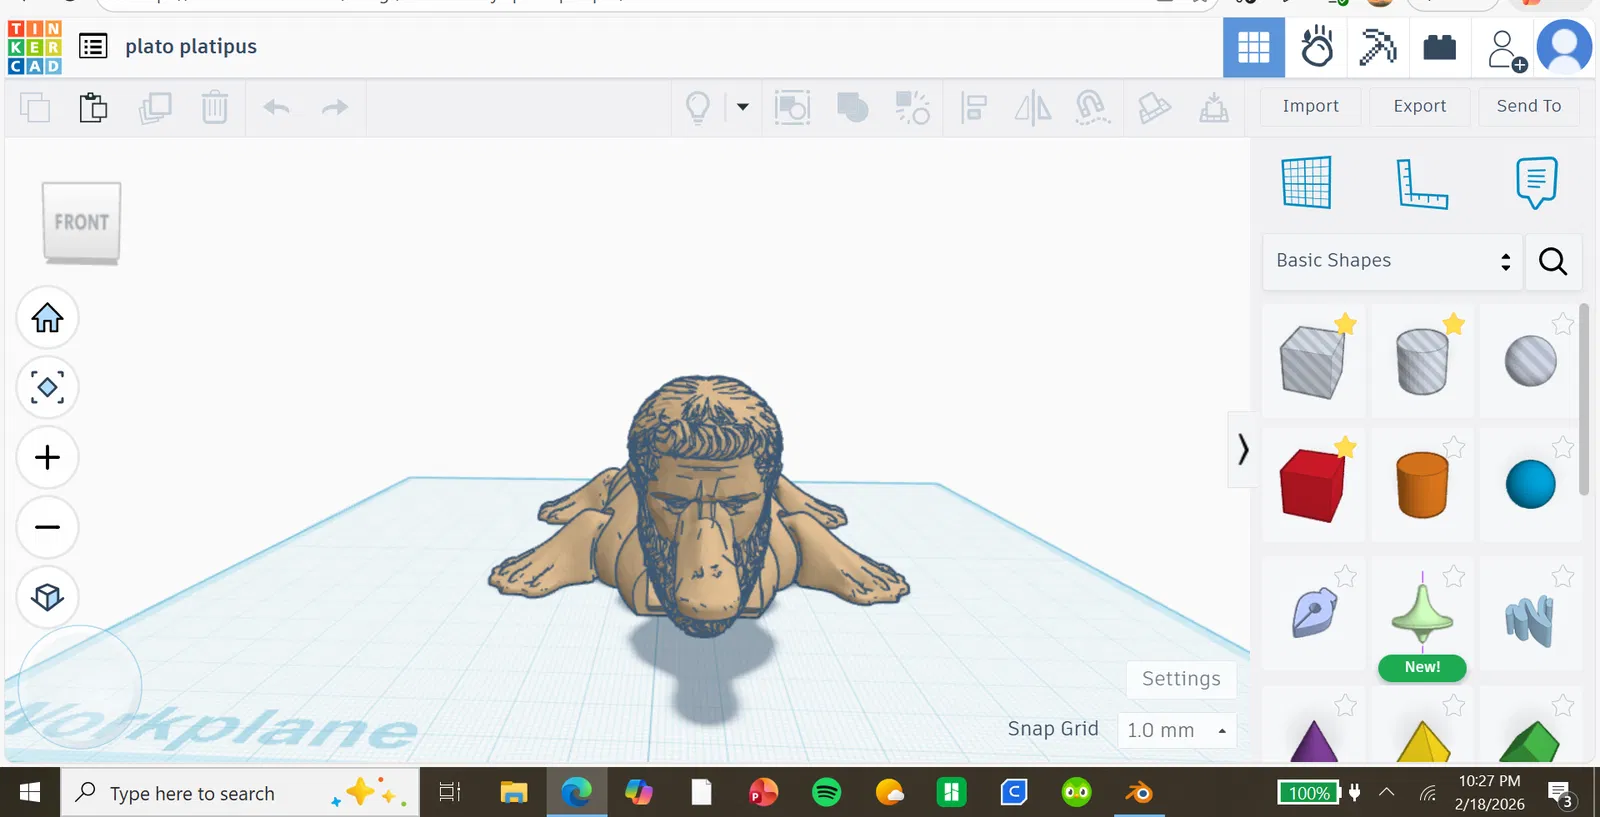Click the Ungroup shapes icon

click(912, 107)
